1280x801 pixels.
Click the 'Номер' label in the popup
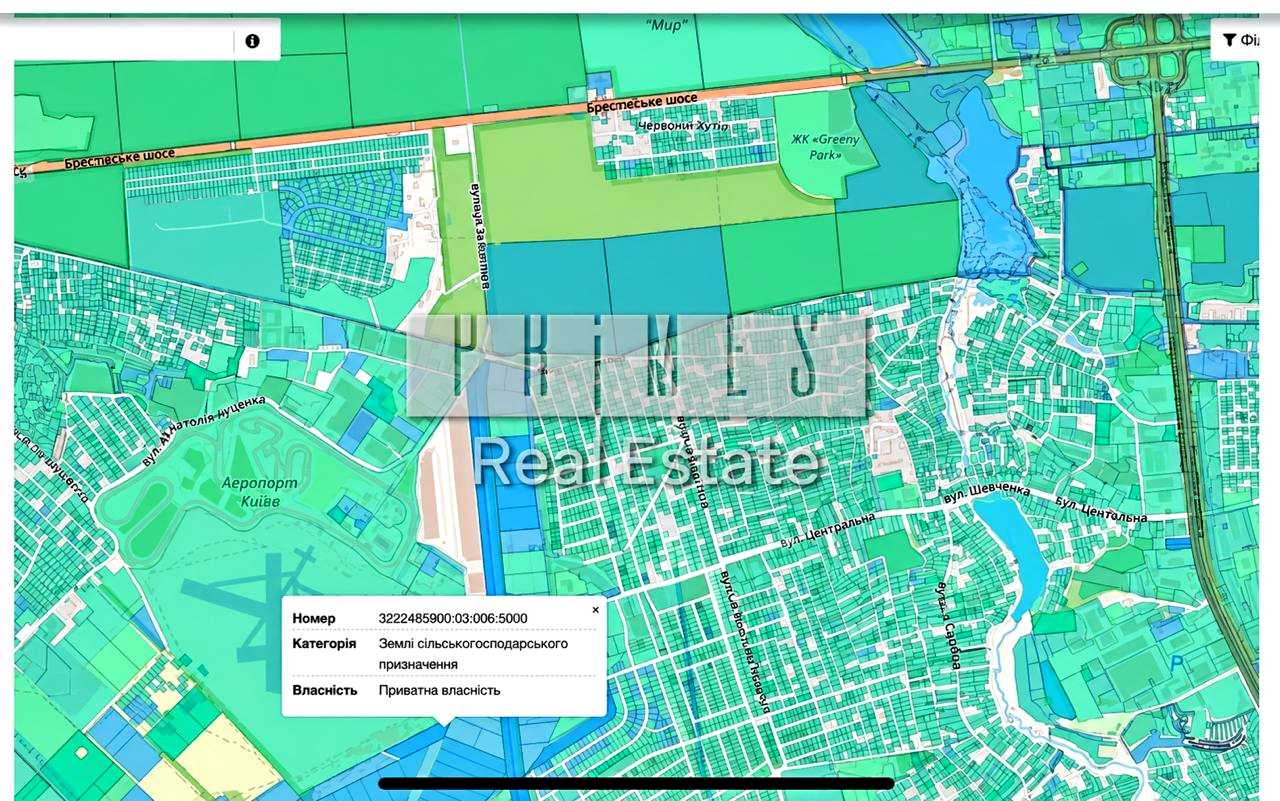(314, 618)
